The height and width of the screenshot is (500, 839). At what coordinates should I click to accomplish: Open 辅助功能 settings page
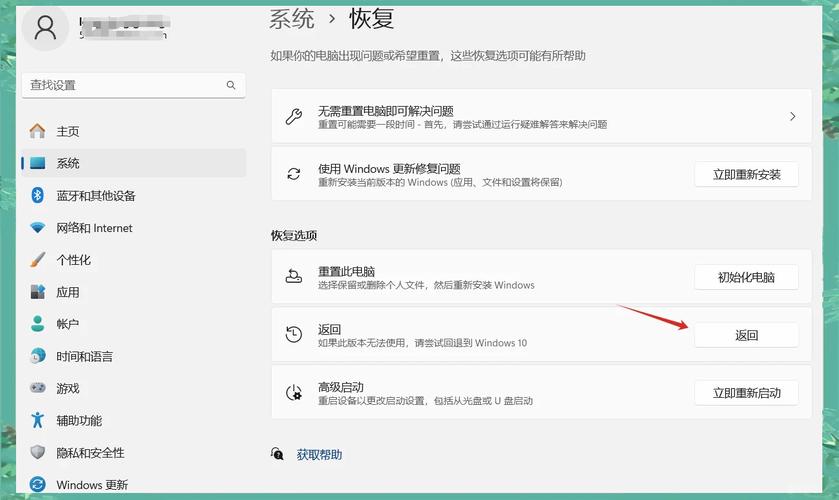(134, 420)
